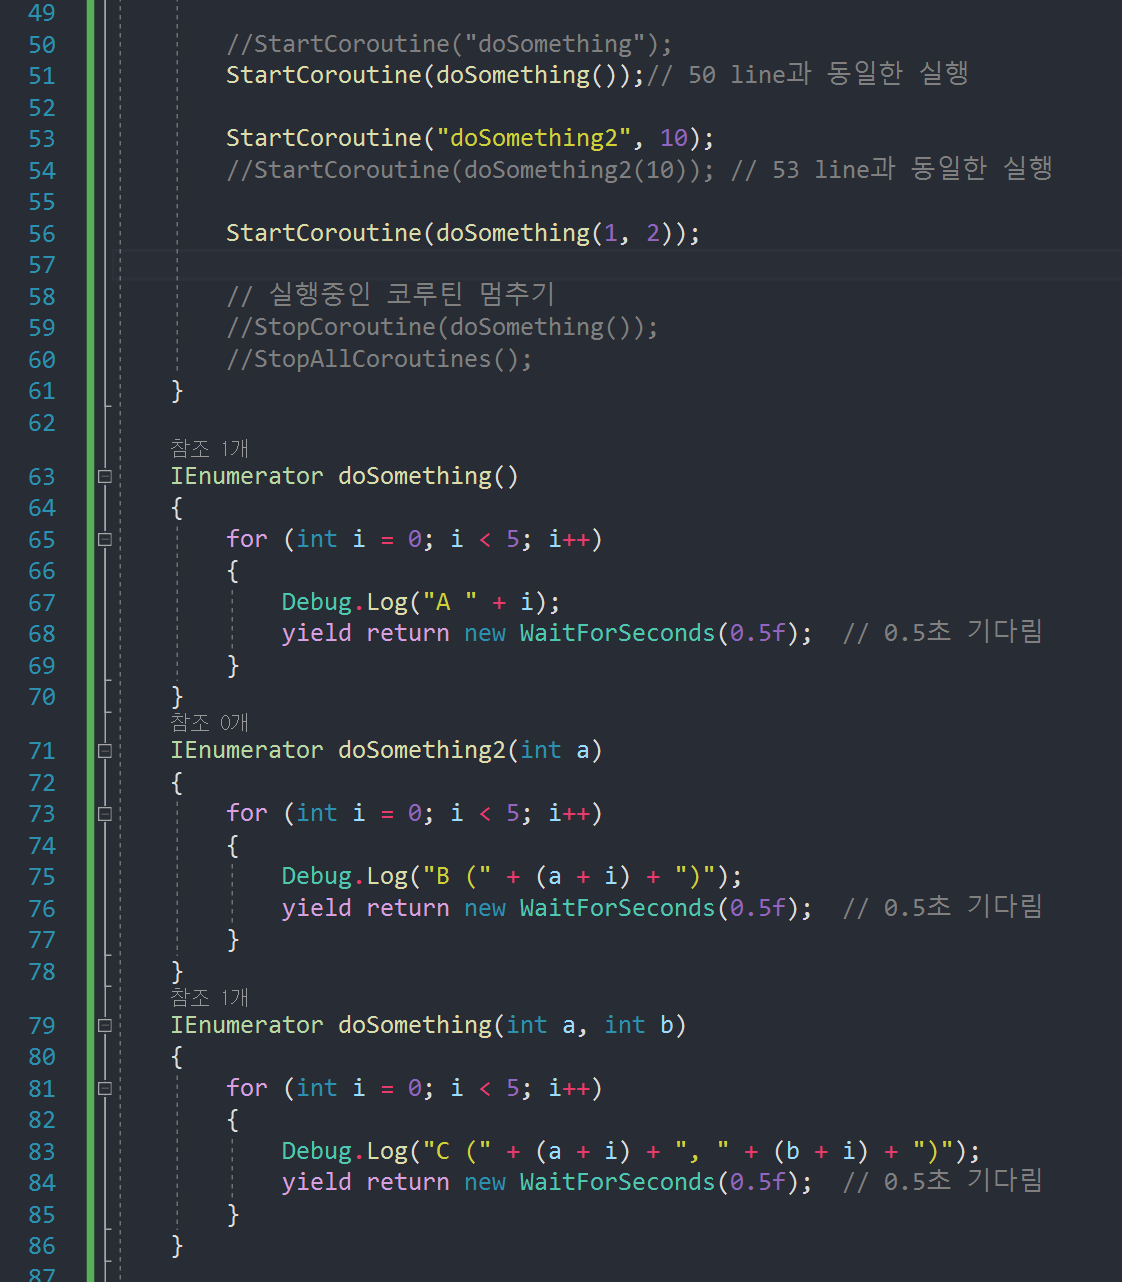This screenshot has width=1122, height=1282.
Task: Click line number 51 in the gutter
Action: (42, 76)
